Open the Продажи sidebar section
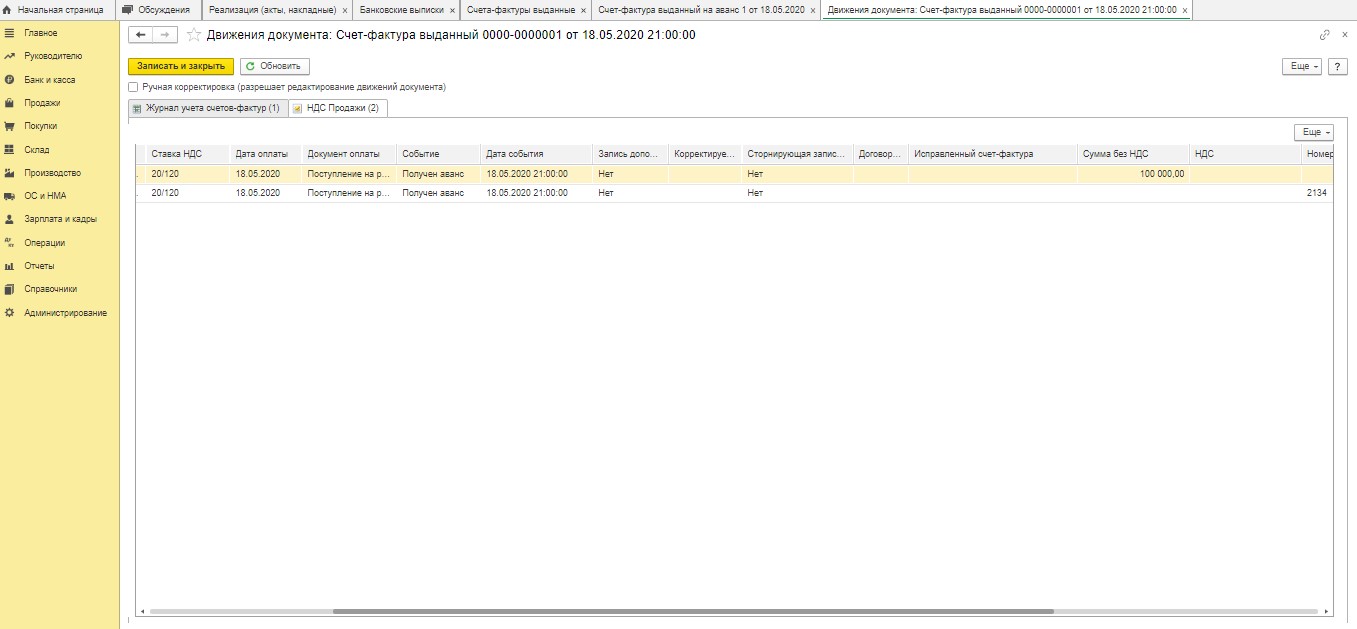This screenshot has height=629, width=1357. tap(42, 103)
